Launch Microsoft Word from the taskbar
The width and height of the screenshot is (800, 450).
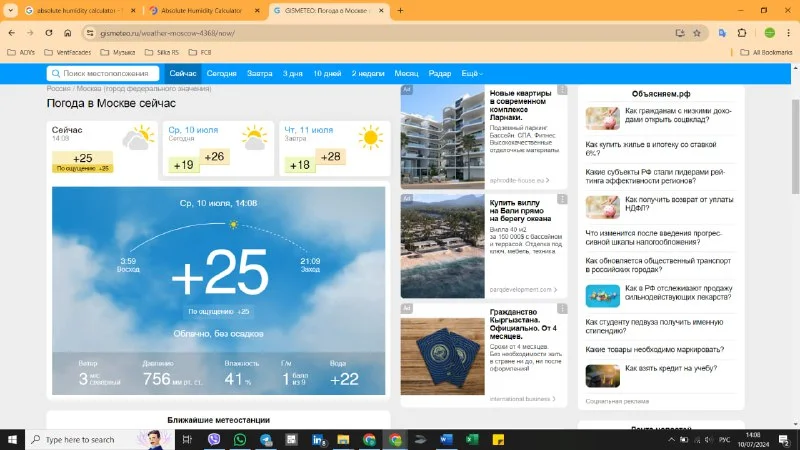446,439
